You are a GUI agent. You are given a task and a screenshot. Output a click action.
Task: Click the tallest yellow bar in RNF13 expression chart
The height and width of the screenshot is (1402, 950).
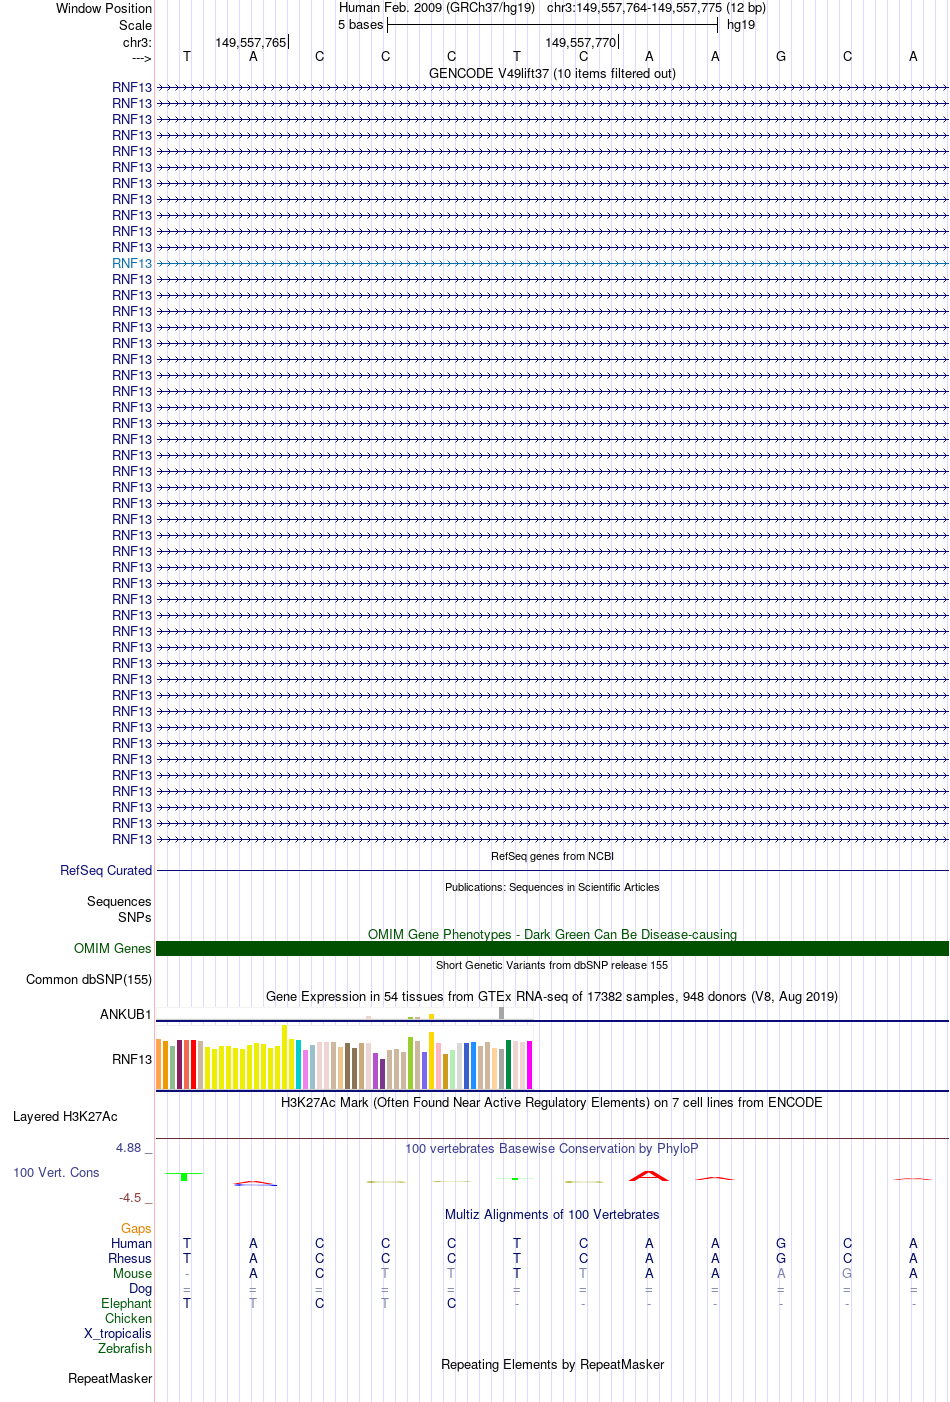(285, 1057)
